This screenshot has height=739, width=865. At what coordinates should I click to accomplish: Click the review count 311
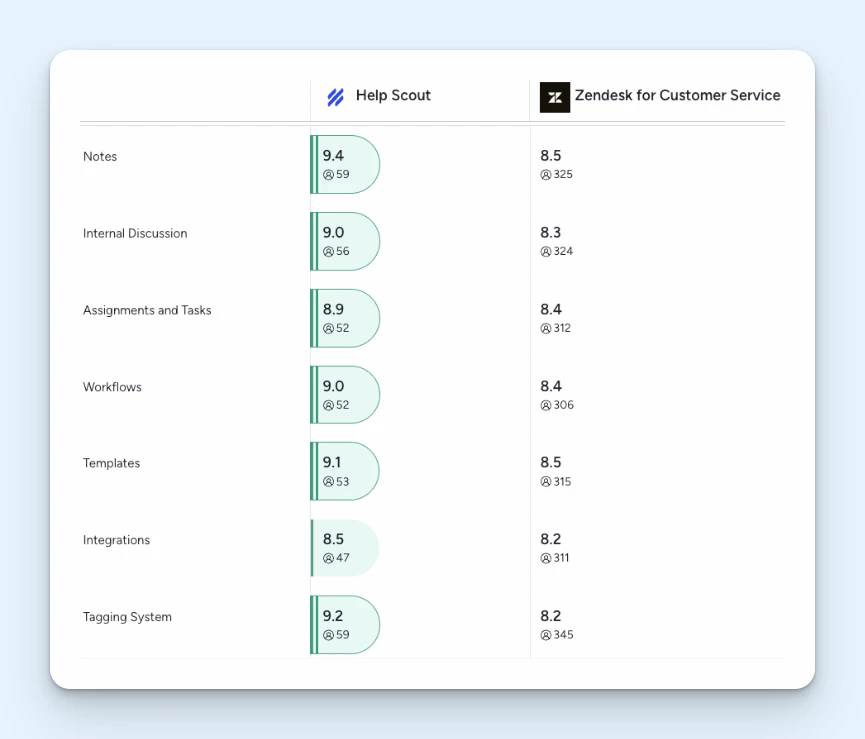click(562, 558)
